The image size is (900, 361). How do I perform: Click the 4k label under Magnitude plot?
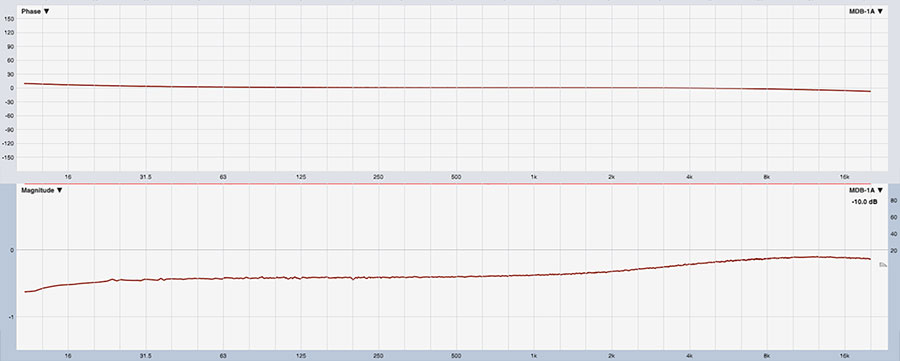pyautogui.click(x=689, y=356)
